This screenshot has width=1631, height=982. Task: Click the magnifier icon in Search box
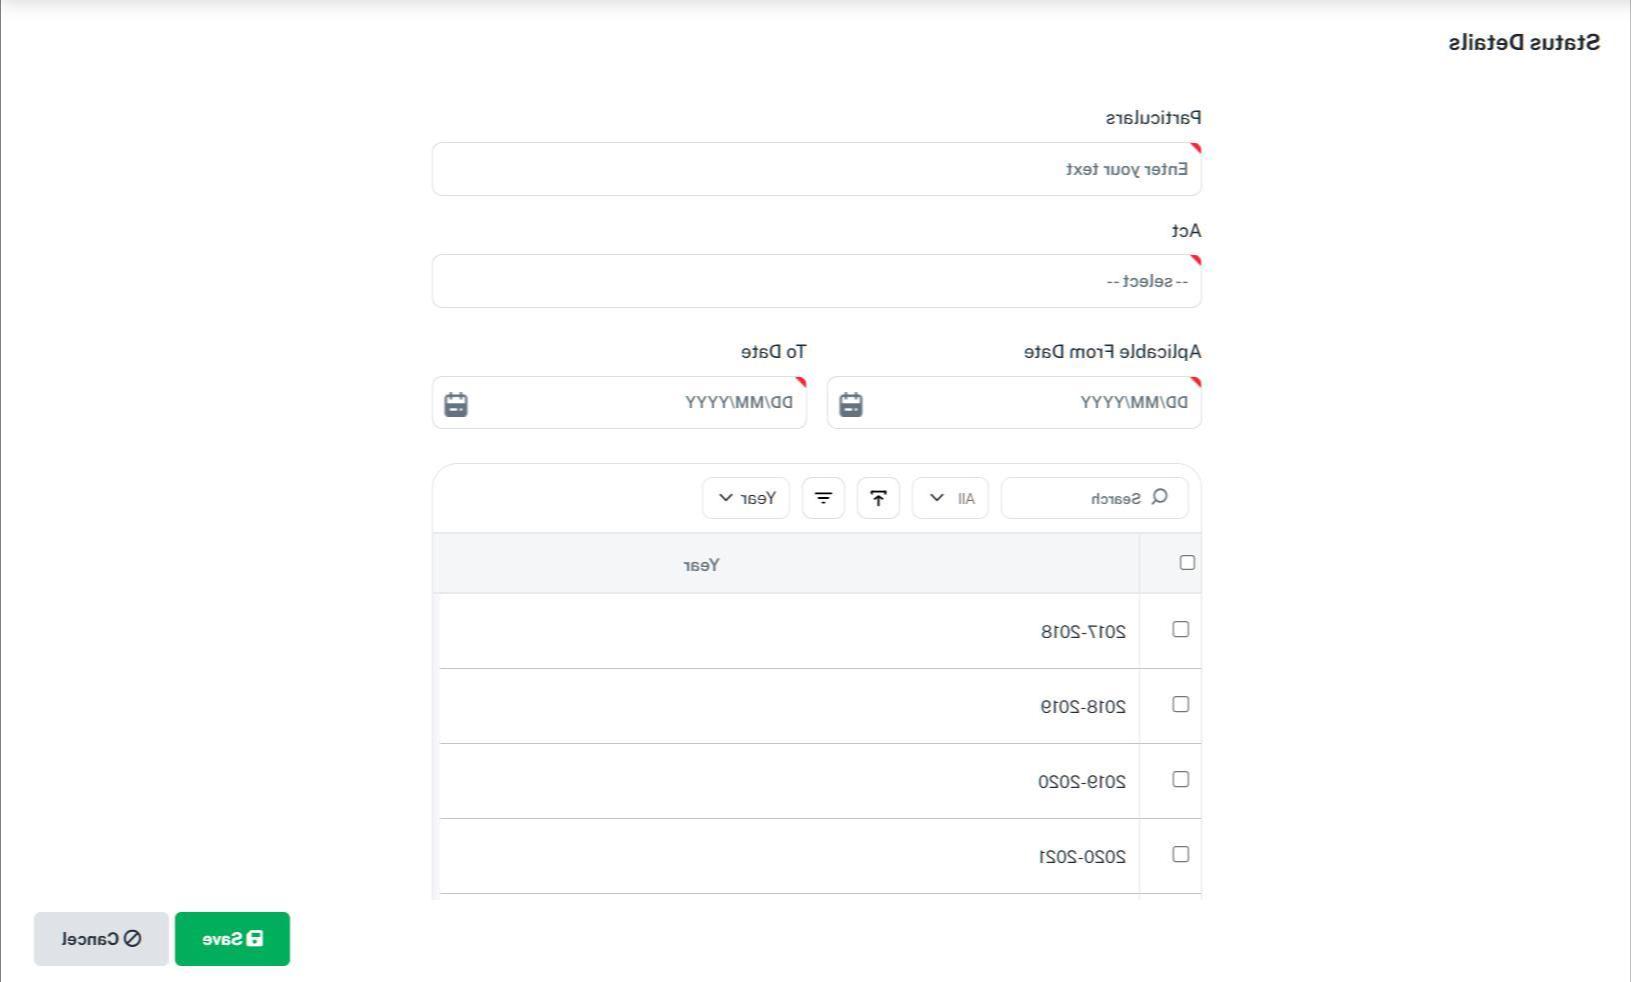1160,497
